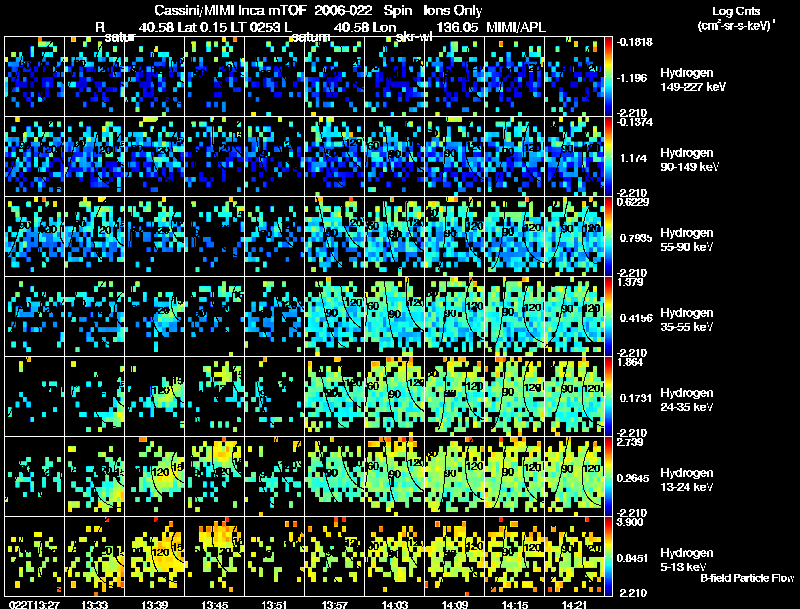Viewport: 800px width, 609px height.
Task: Click the color bar beside Hydrogen 24-35 keV
Action: (608, 397)
